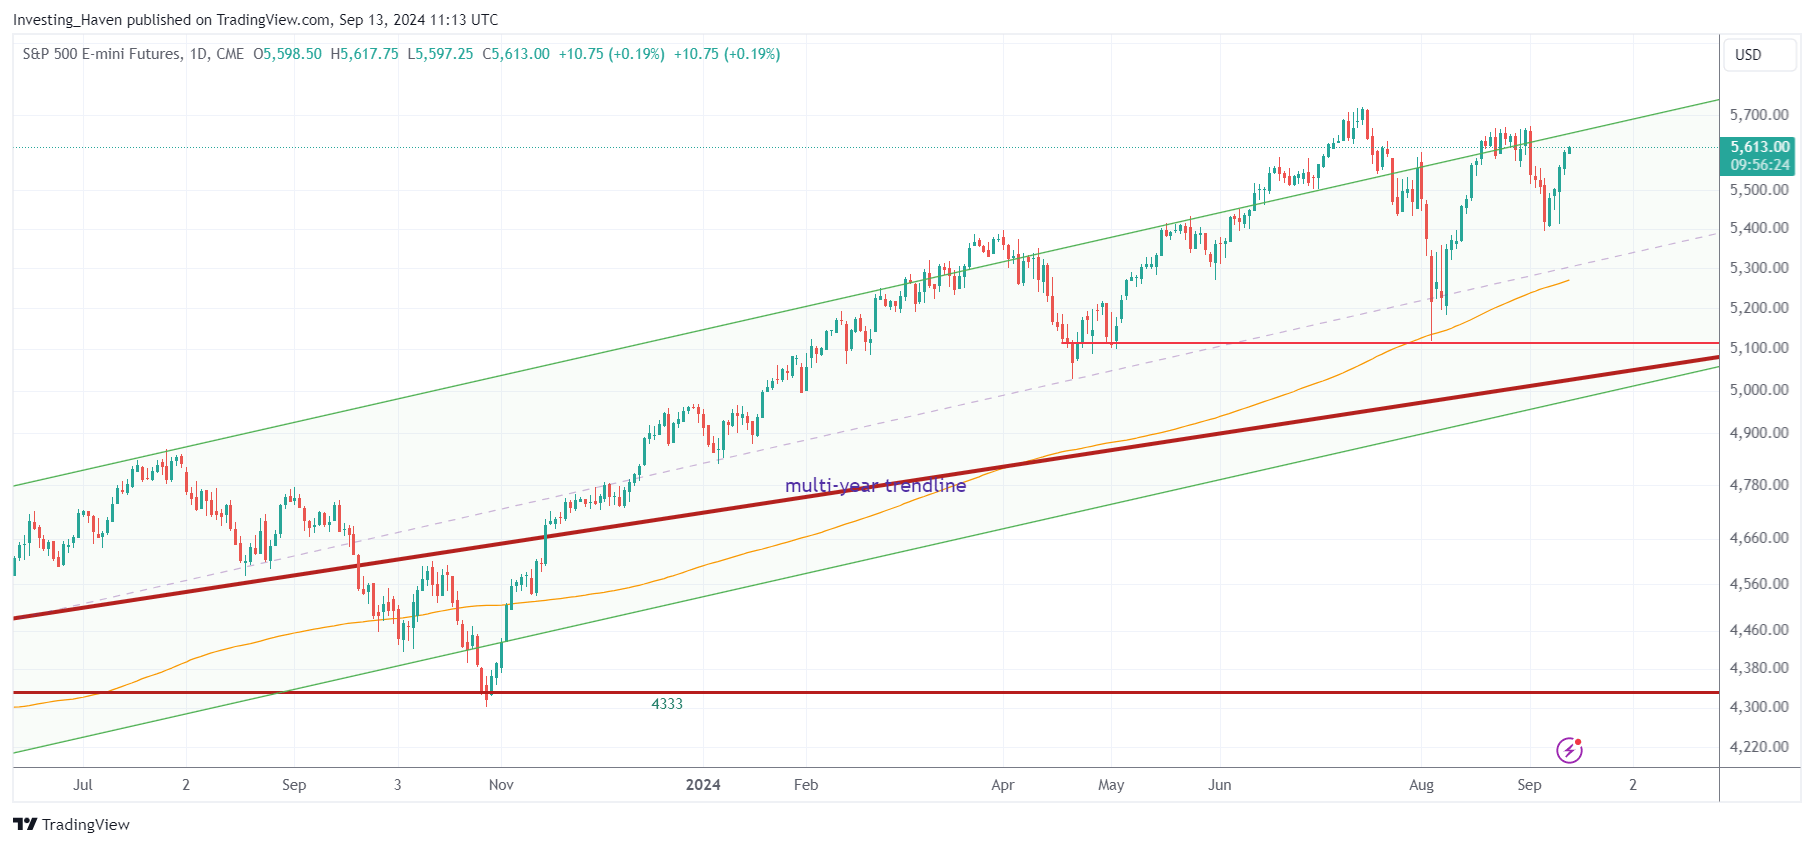Click the Apr label on the time axis
The image size is (1814, 846).
coord(1002,785)
